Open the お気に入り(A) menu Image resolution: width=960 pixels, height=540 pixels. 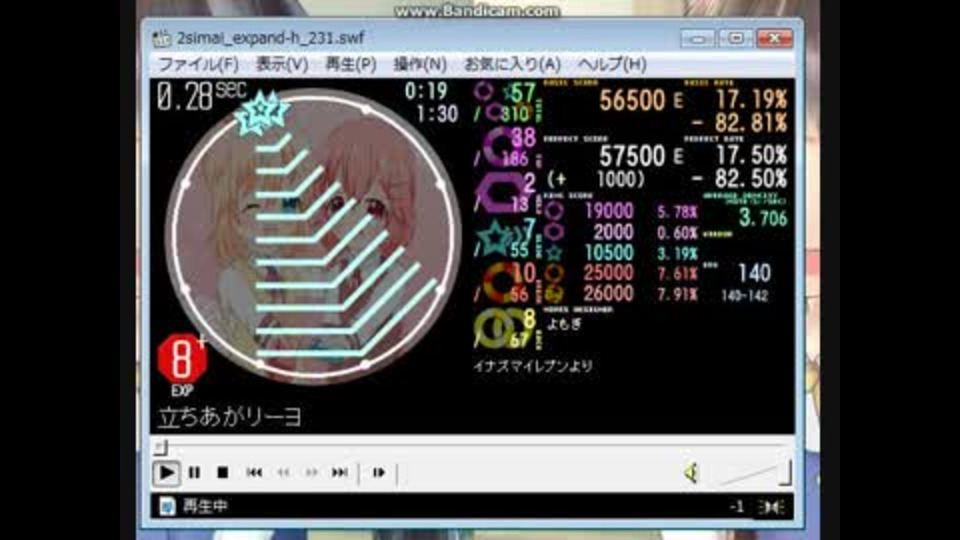coord(512,64)
